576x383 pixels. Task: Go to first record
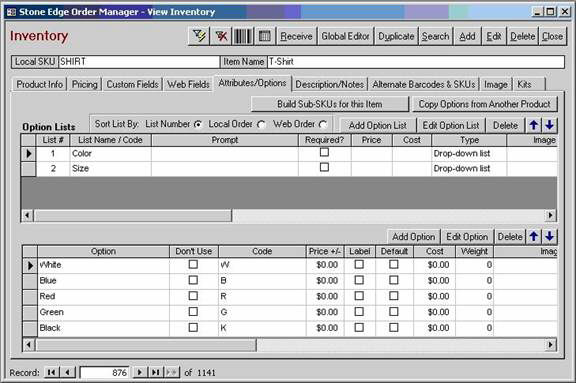click(x=51, y=372)
